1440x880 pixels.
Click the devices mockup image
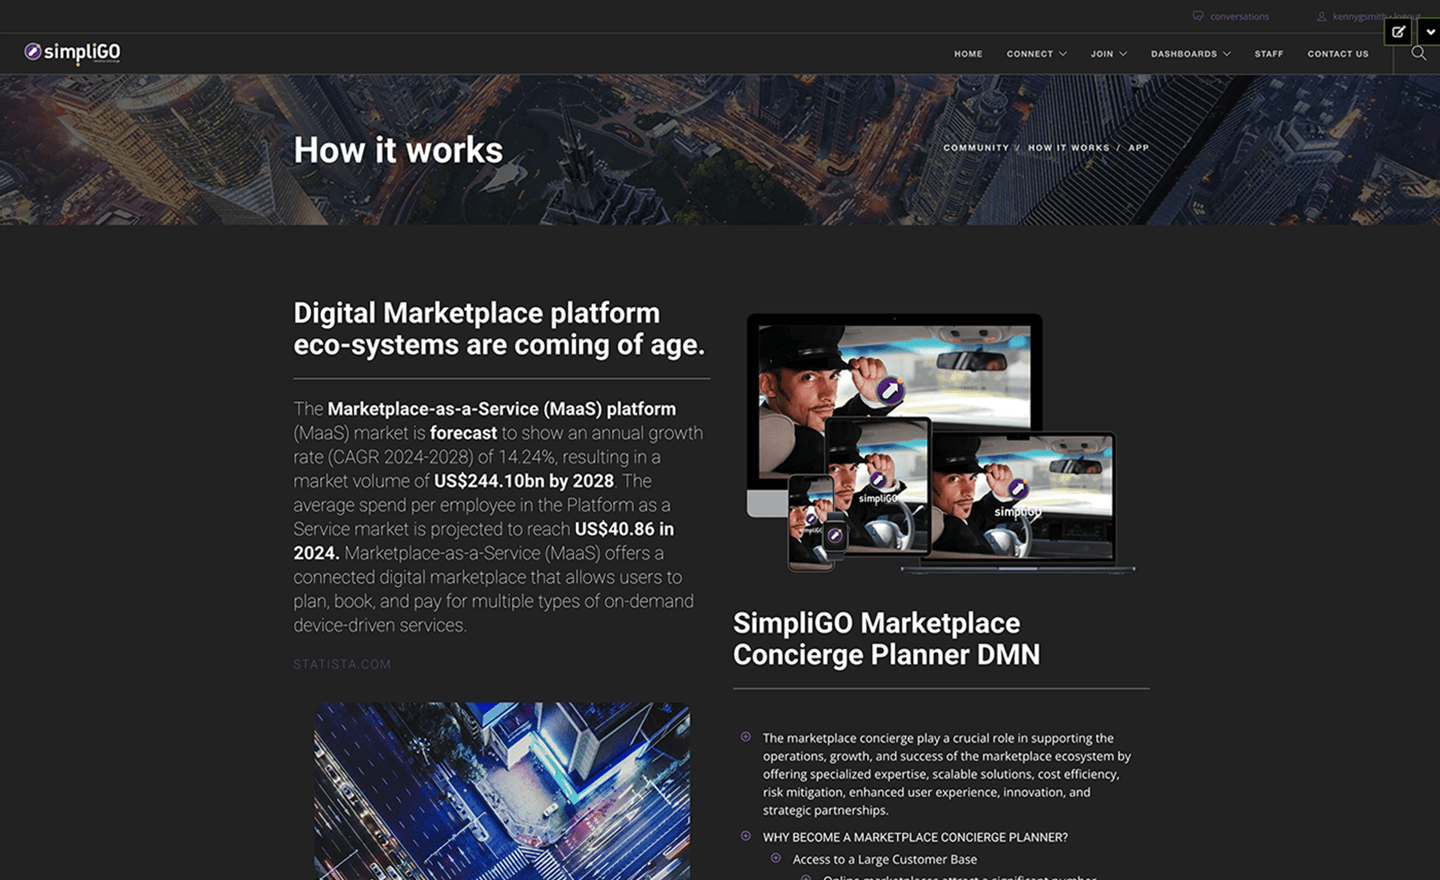(x=940, y=442)
